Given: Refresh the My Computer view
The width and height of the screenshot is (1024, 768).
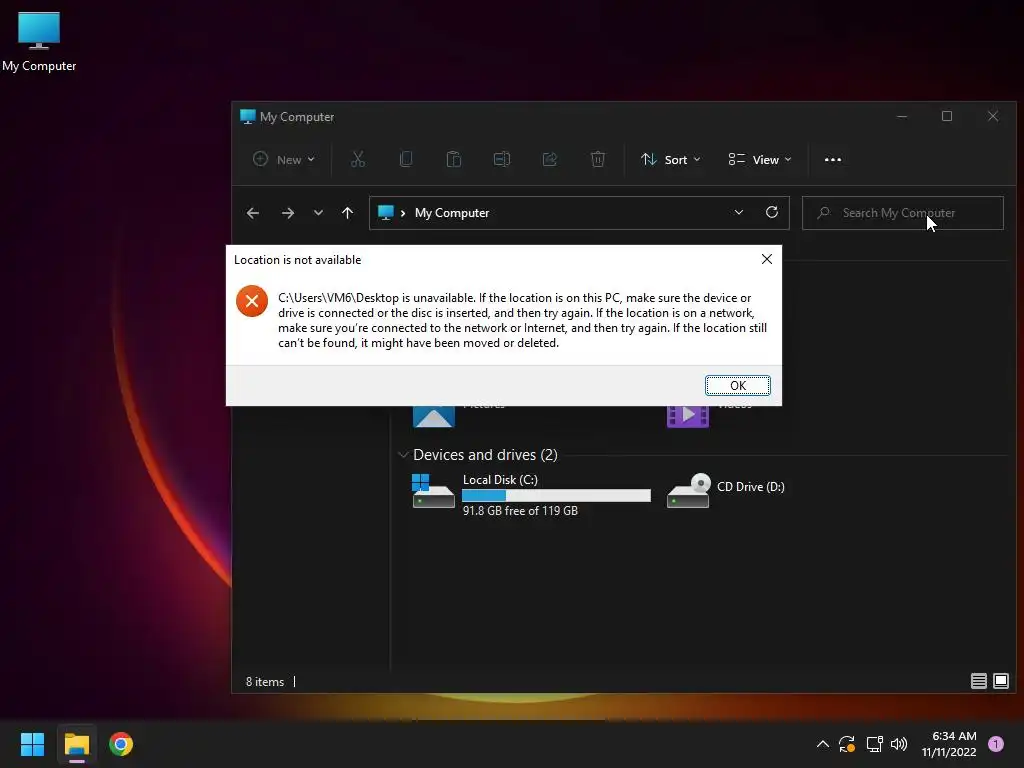Looking at the screenshot, I should [x=772, y=212].
